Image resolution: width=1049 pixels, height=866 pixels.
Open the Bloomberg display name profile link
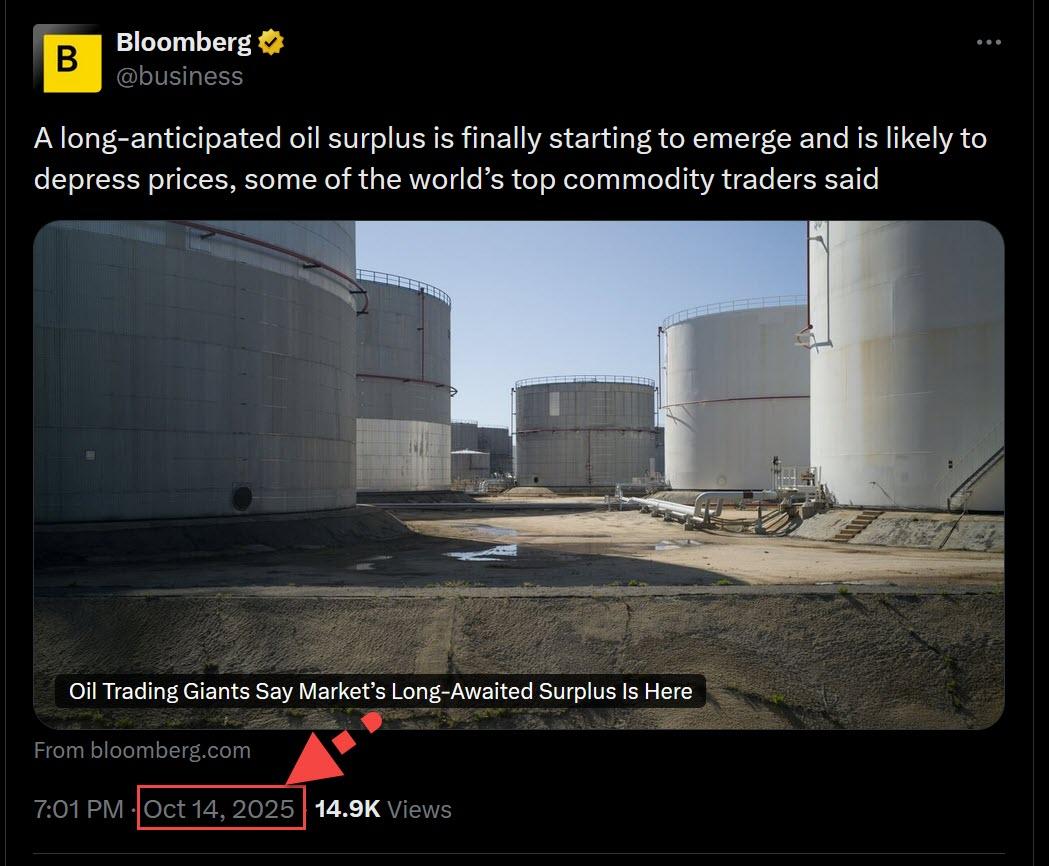(184, 41)
